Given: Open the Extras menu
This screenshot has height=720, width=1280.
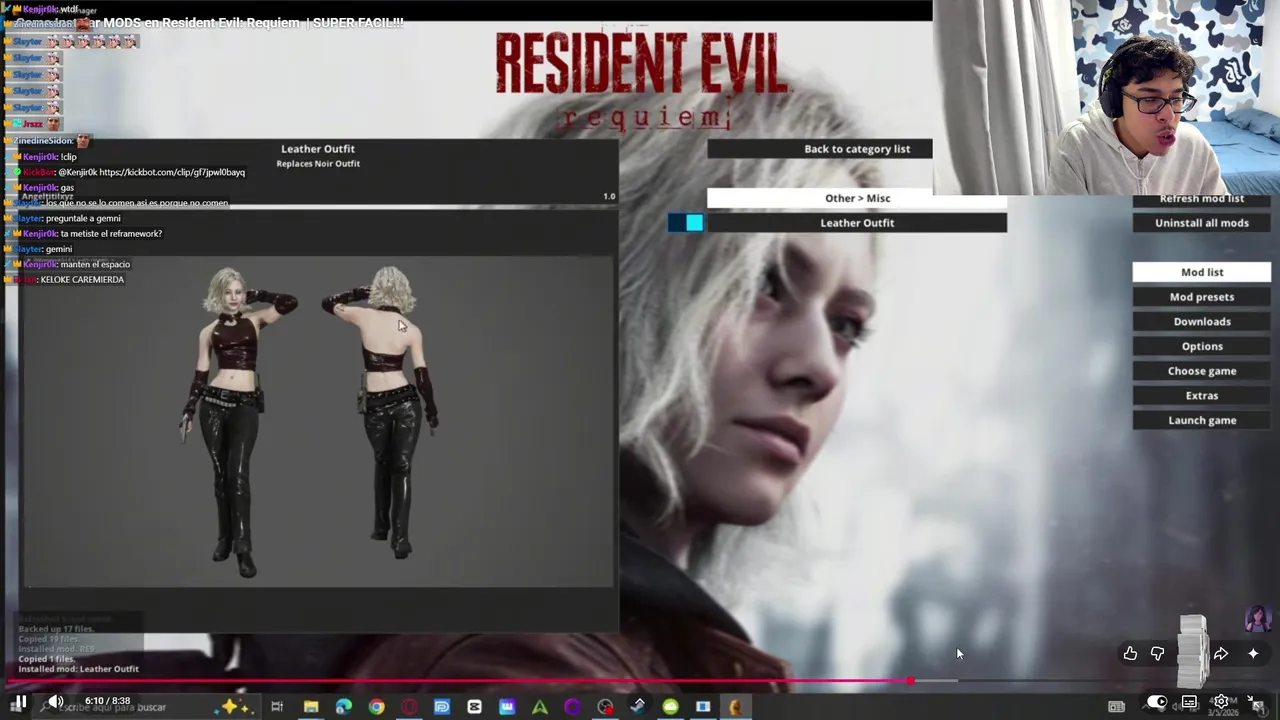Looking at the screenshot, I should pos(1202,396).
